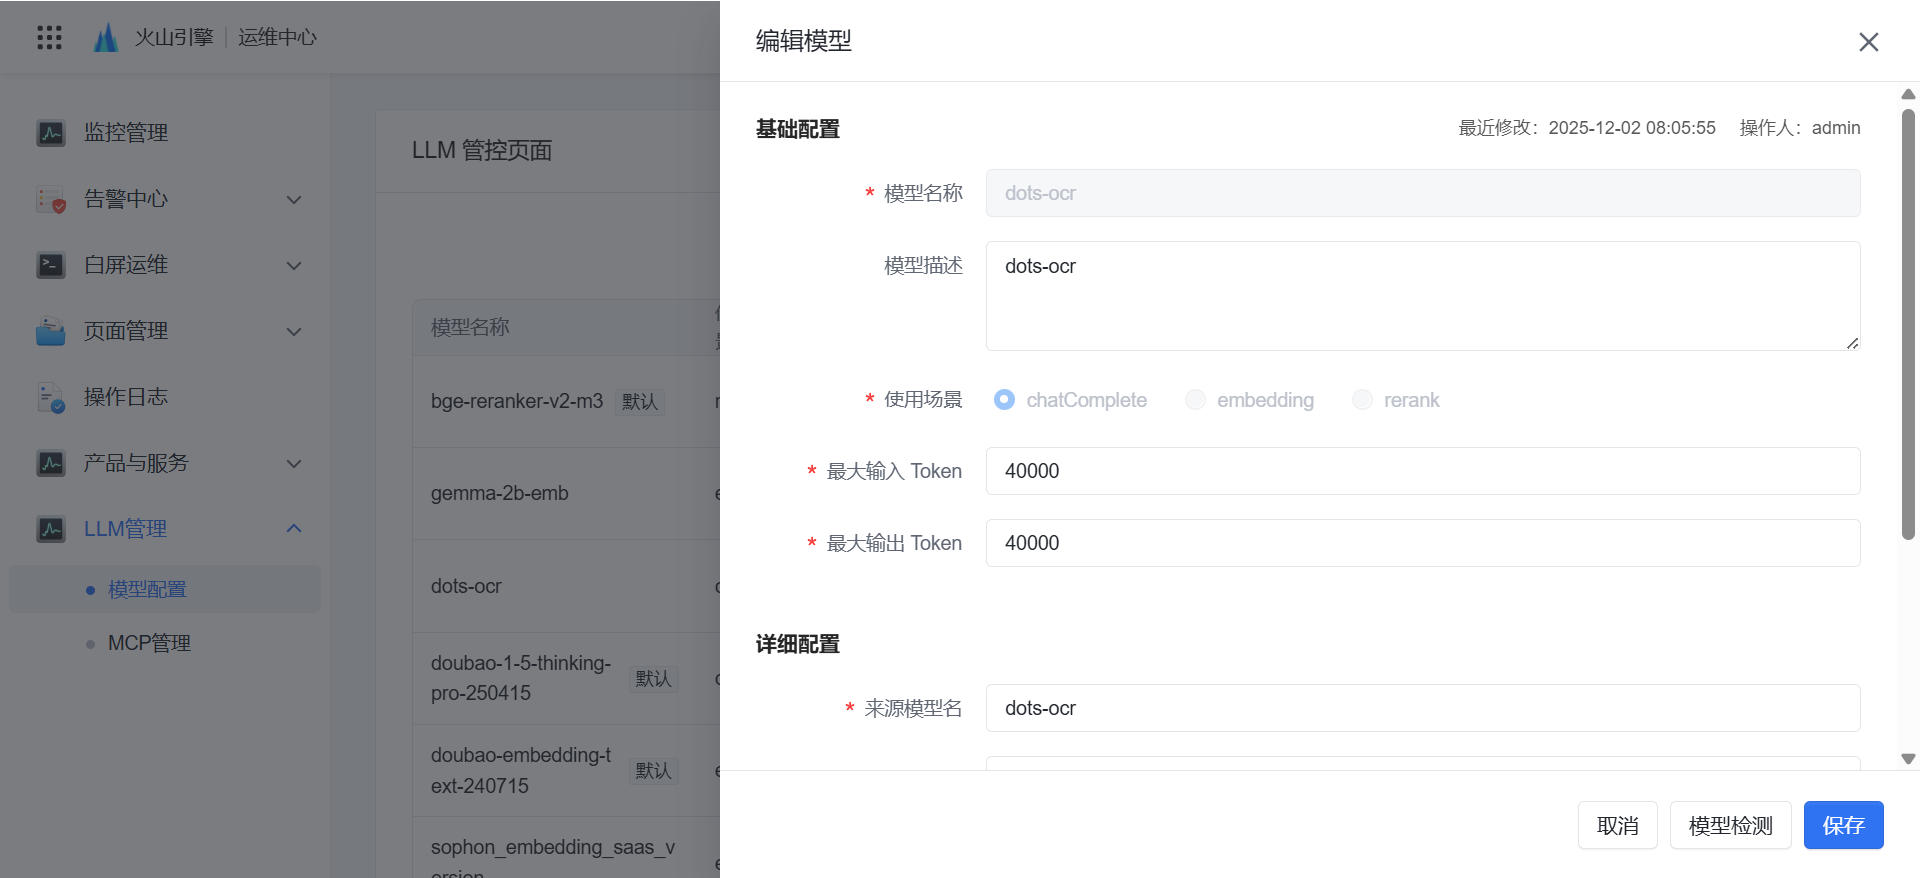
Task: Select the rerank radio option
Action: (1362, 400)
